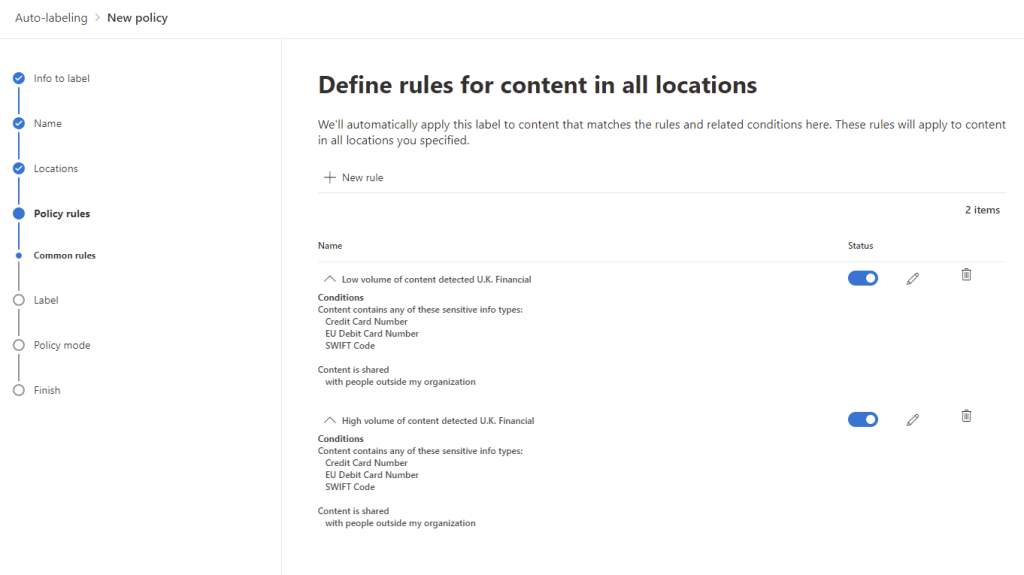
Task: Click the Status column header
Action: click(x=860, y=245)
